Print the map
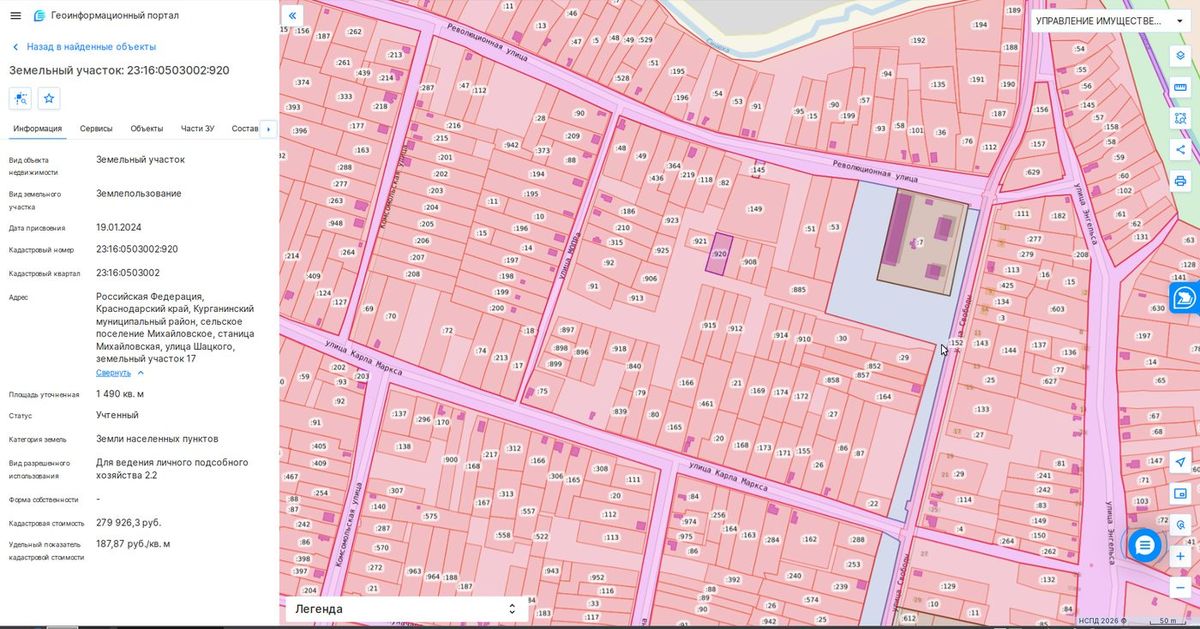Image resolution: width=1200 pixels, height=629 pixels. tap(1180, 181)
